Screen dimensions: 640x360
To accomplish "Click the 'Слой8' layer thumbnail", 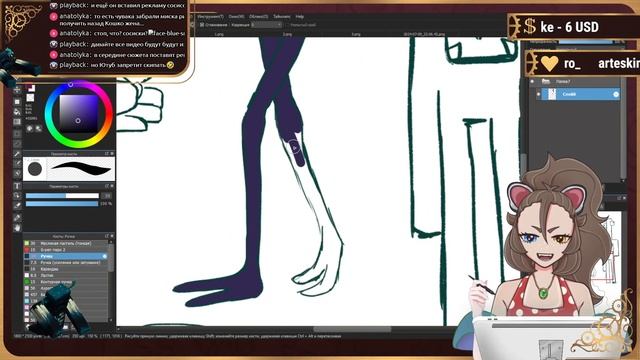I will point(552,94).
